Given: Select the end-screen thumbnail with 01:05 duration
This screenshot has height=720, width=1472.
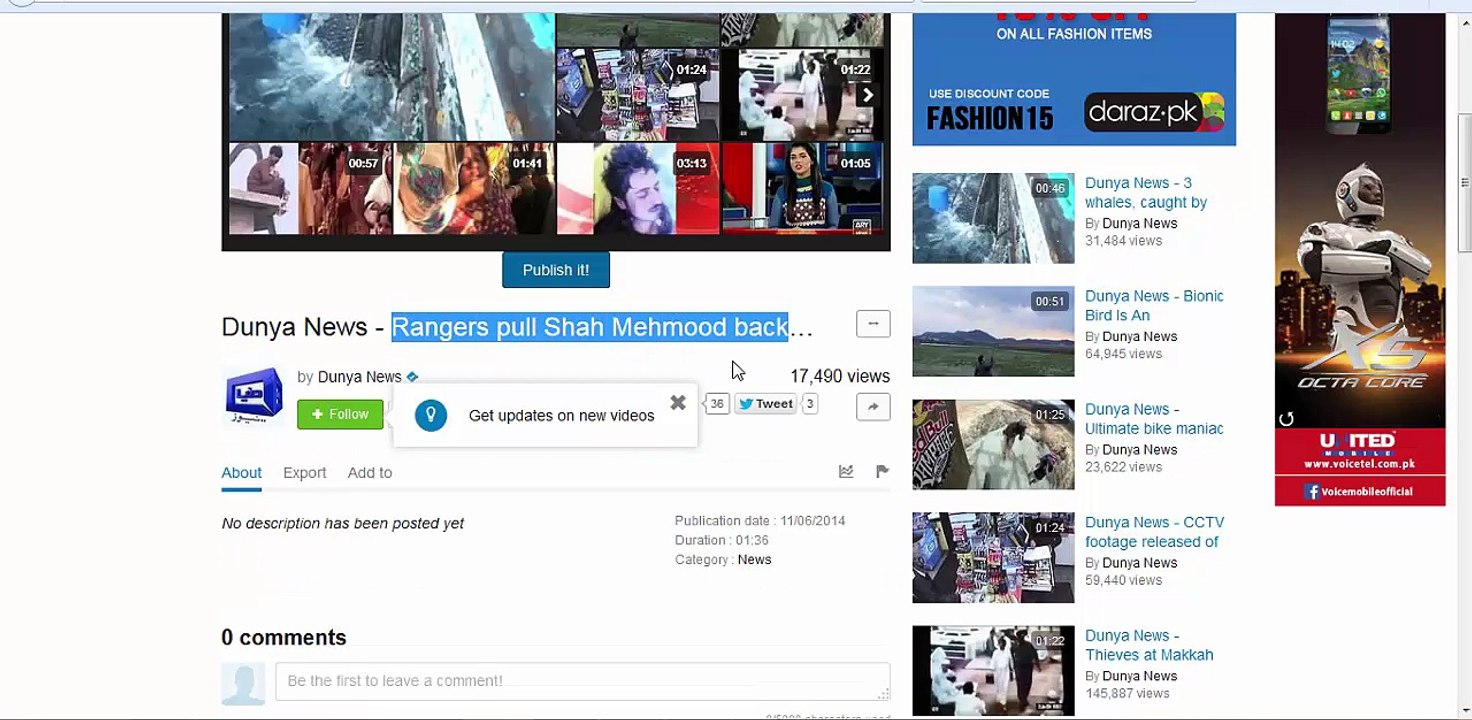Looking at the screenshot, I should tap(803, 189).
